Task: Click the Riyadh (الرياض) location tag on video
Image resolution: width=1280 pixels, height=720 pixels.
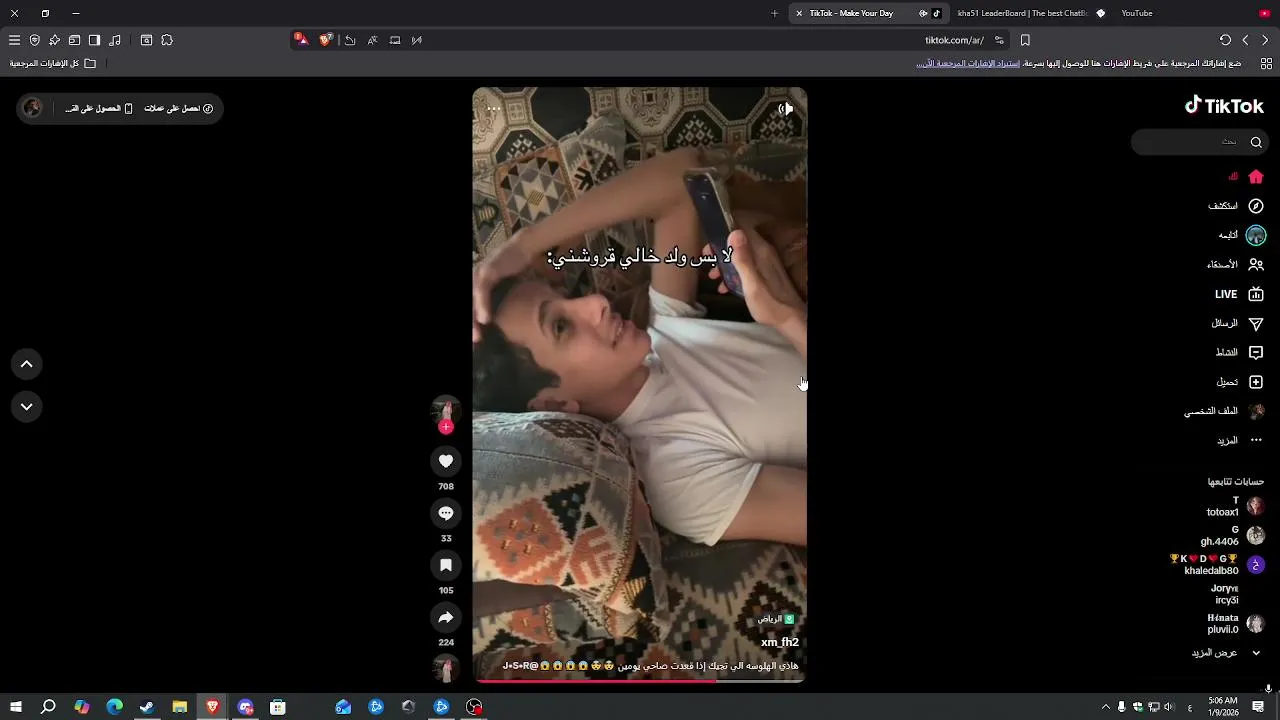Action: (776, 619)
